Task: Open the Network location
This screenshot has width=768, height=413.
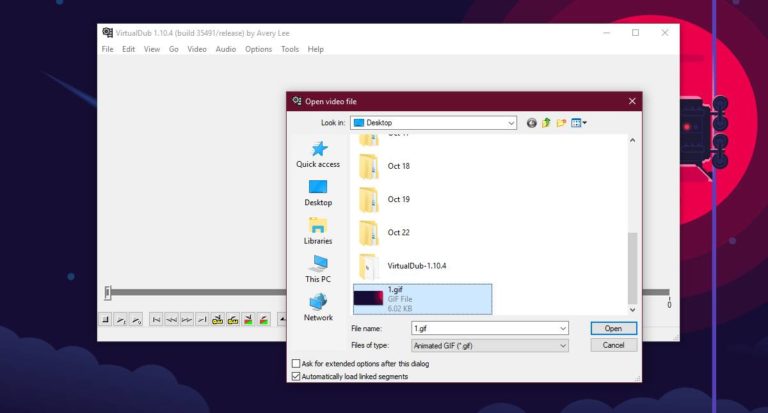Action: (318, 307)
